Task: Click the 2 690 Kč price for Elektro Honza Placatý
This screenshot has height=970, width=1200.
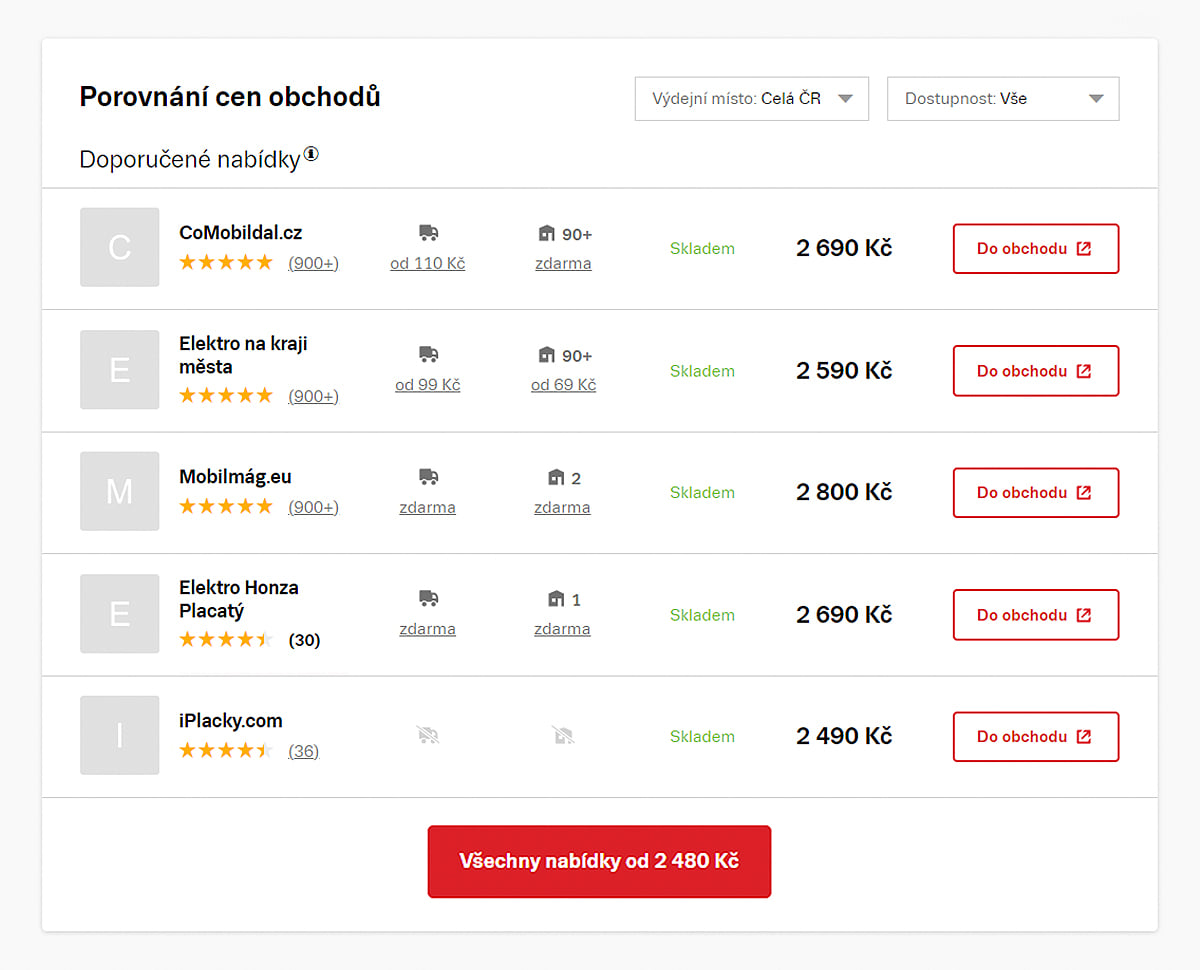Action: coord(844,614)
